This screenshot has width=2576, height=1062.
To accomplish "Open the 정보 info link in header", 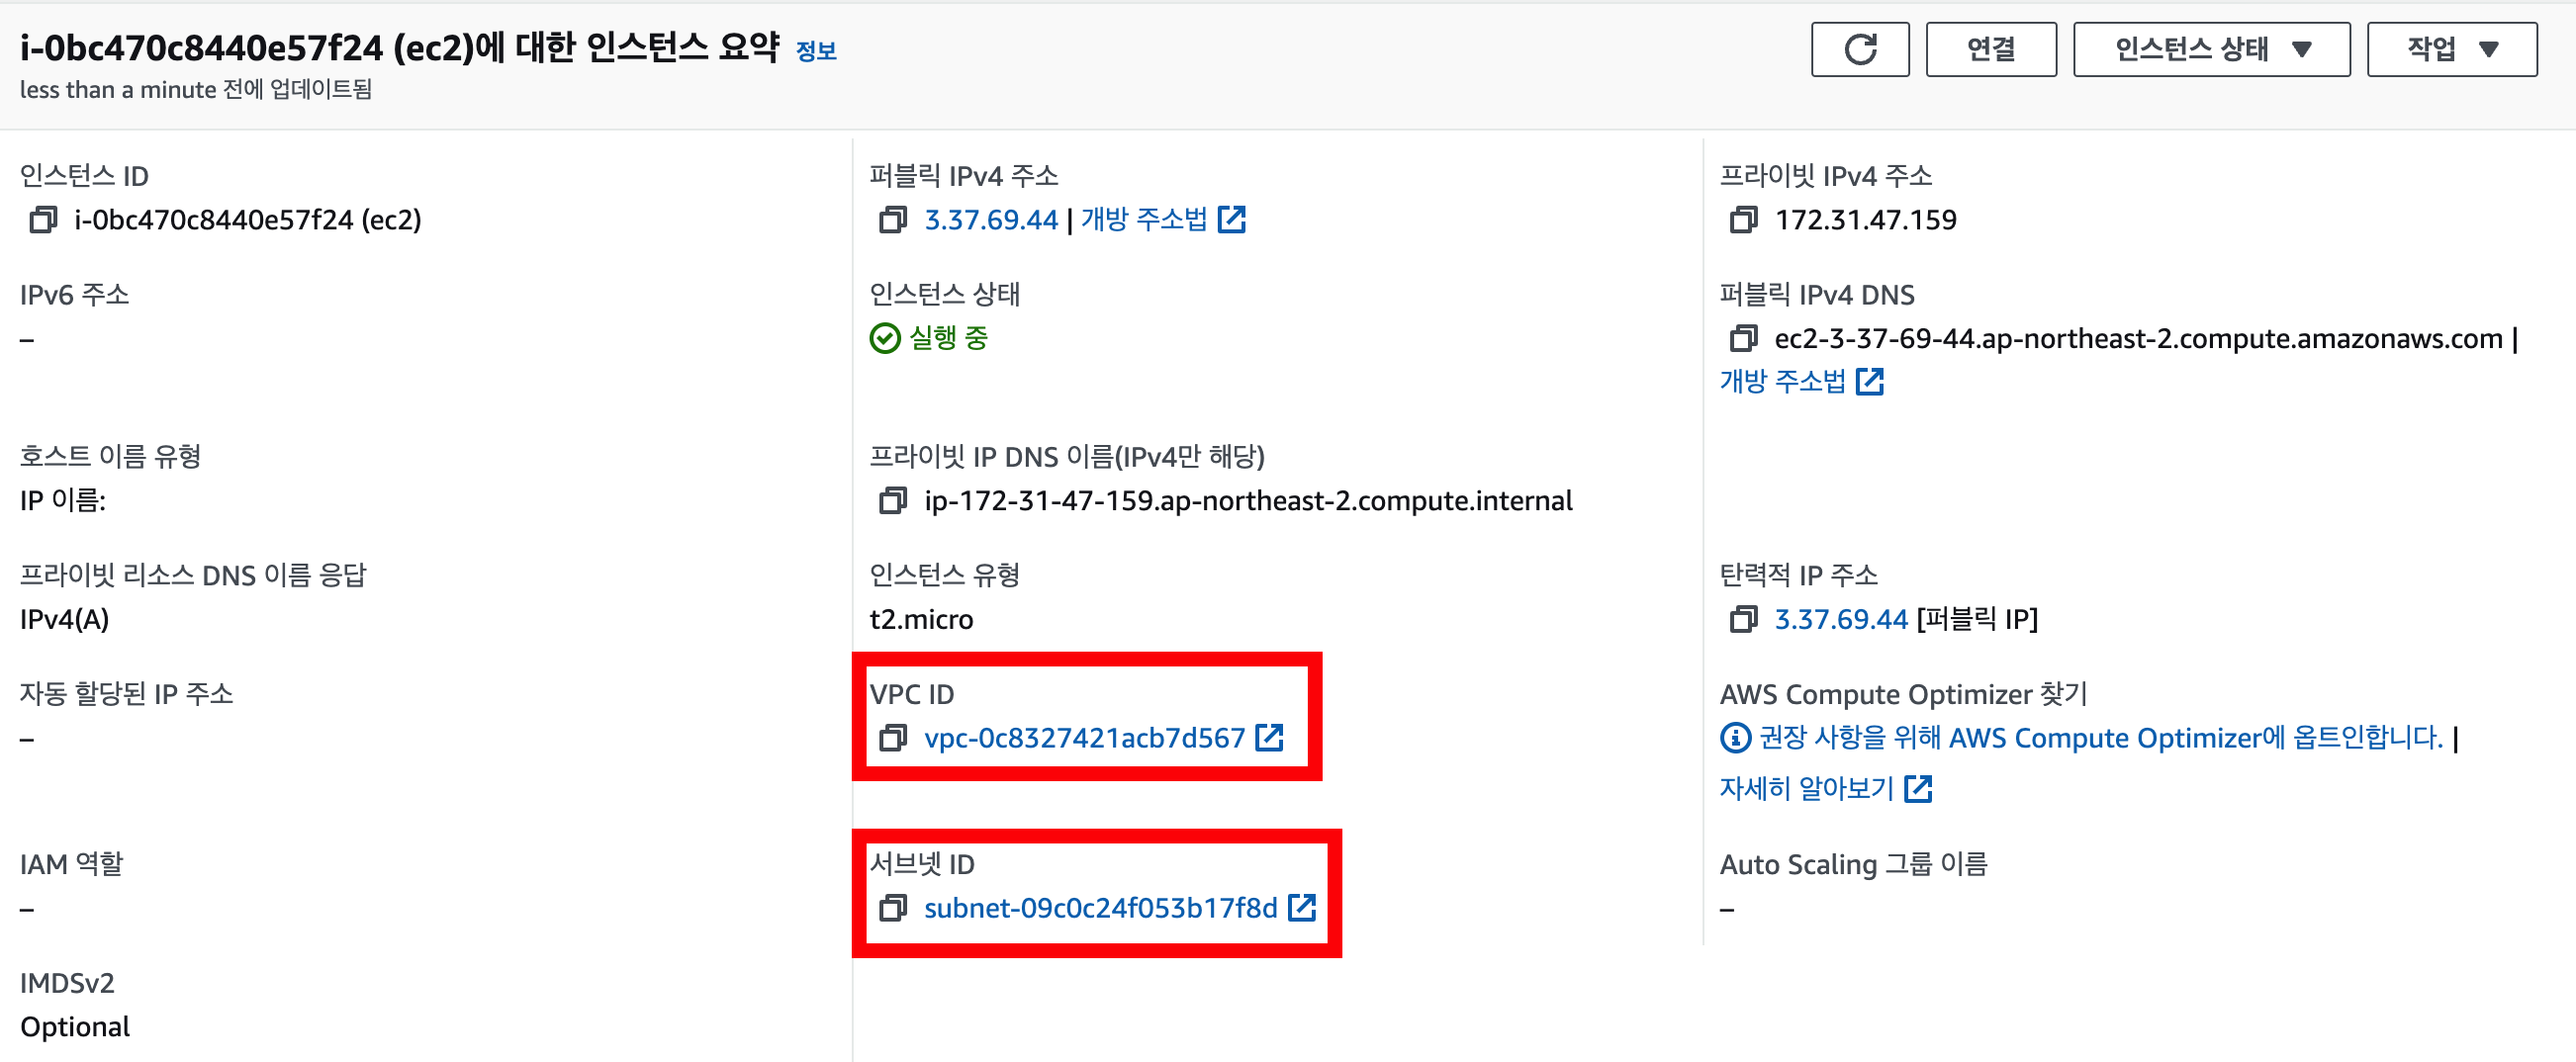I will point(815,51).
